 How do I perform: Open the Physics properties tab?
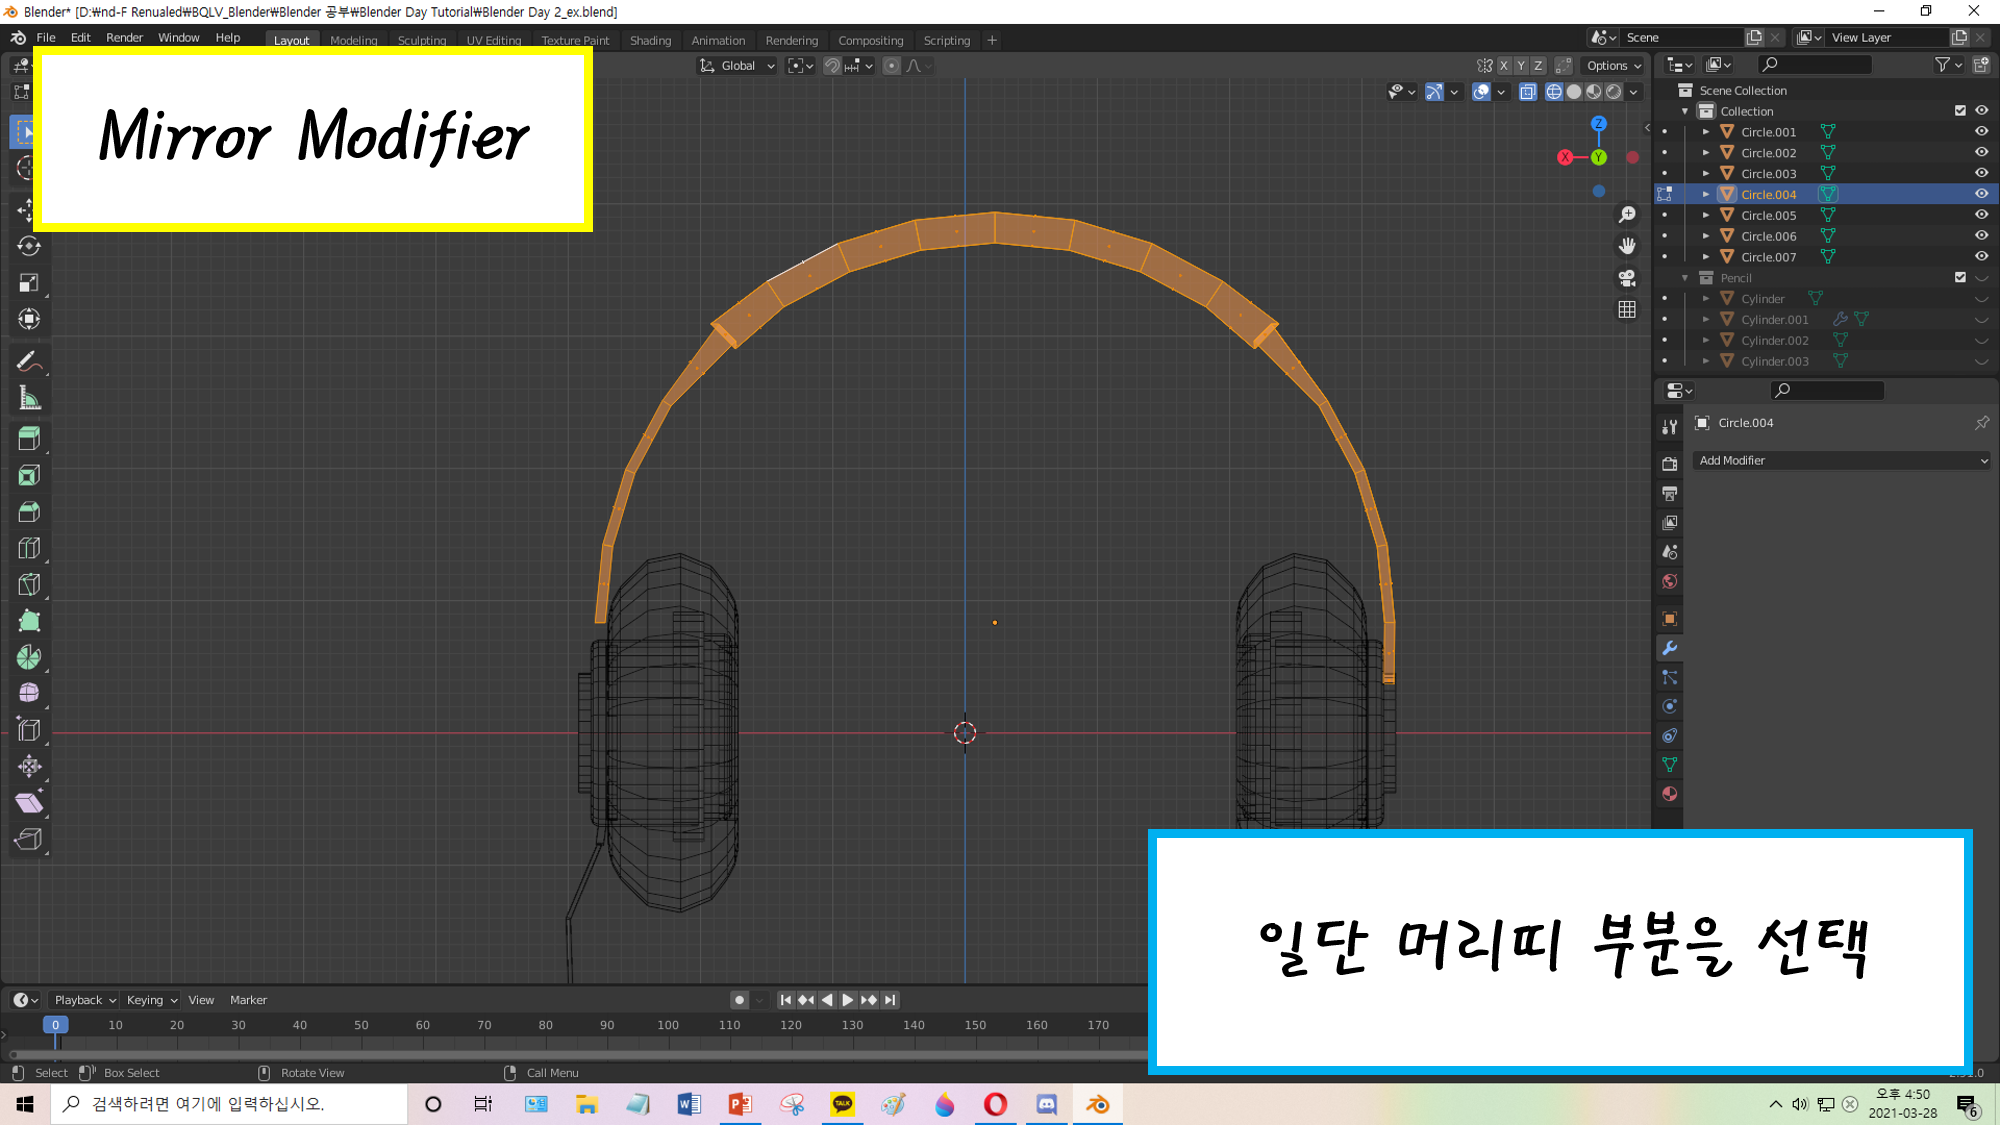tap(1669, 707)
